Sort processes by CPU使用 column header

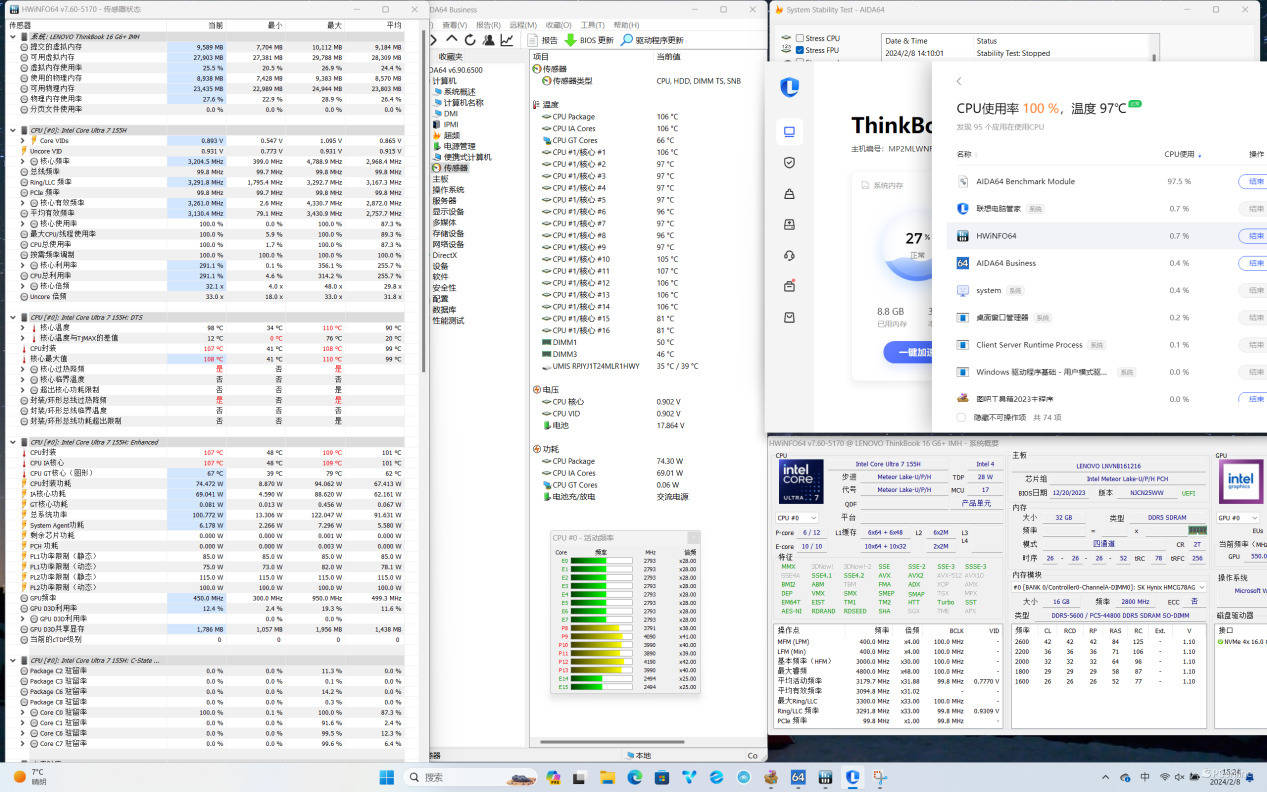click(x=1182, y=155)
